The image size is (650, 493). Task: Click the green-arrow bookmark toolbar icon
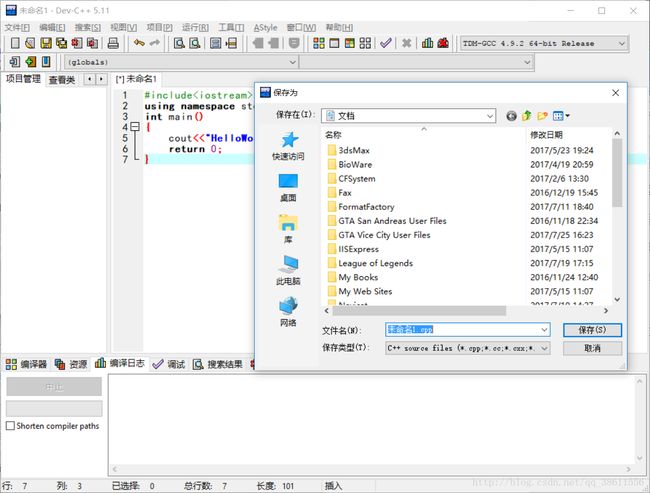click(x=30, y=62)
